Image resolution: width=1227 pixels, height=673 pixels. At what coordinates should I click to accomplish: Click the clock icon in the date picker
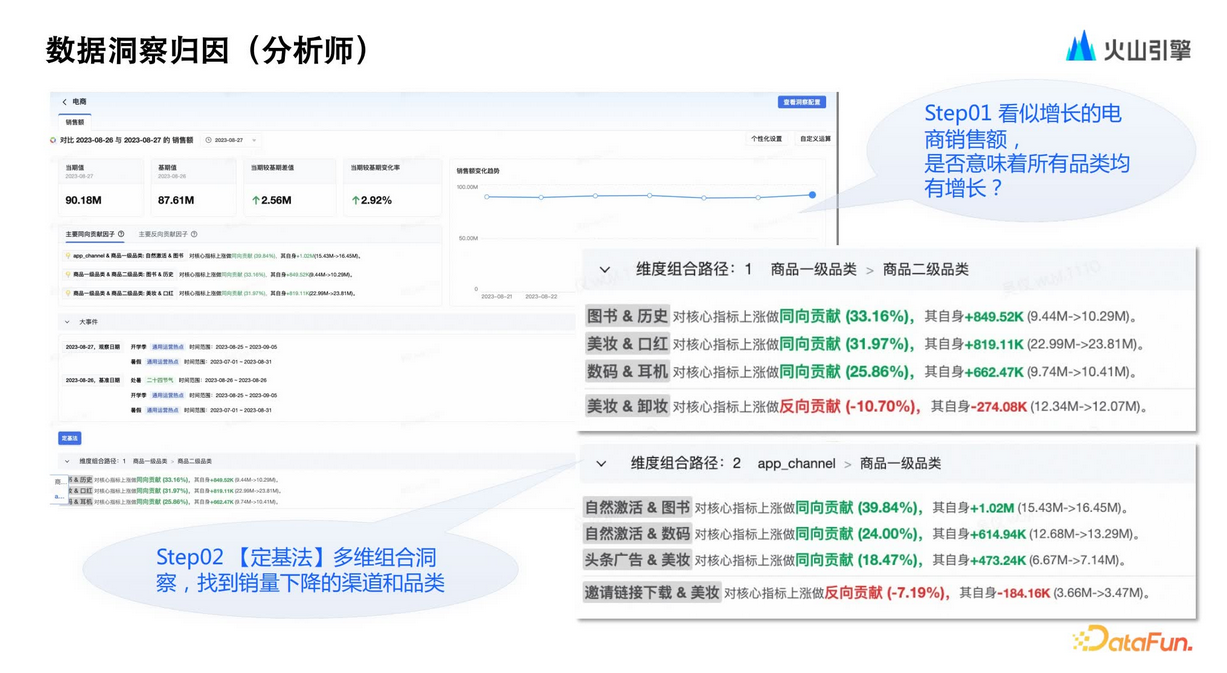click(209, 141)
